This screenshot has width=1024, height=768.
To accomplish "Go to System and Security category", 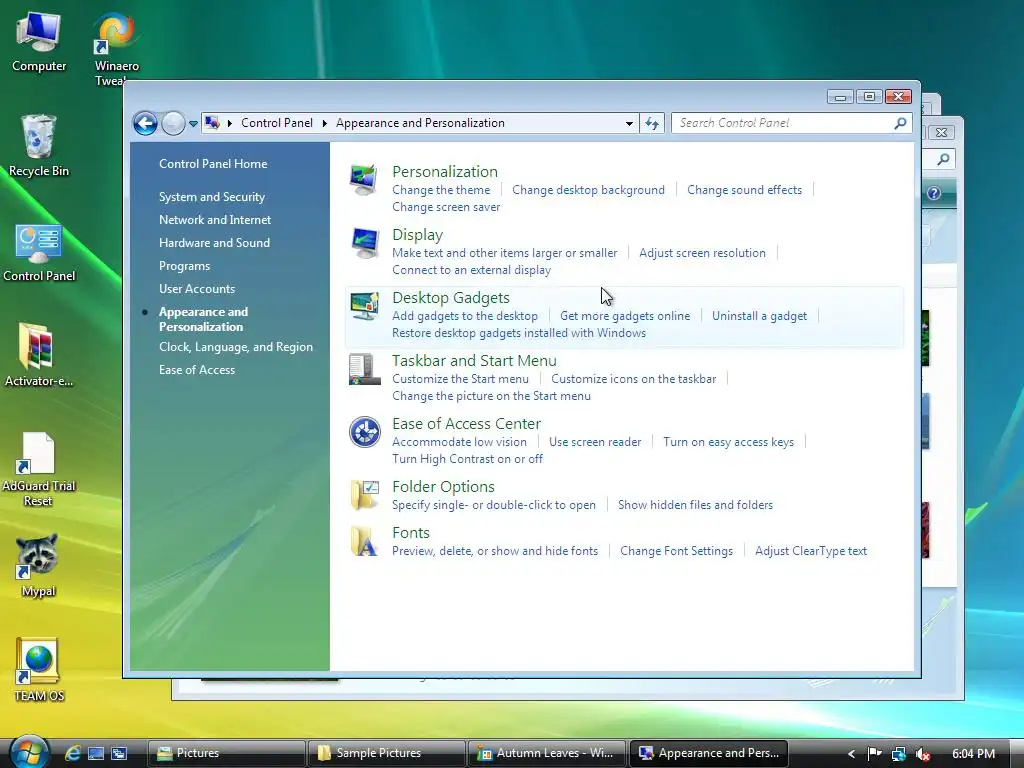I will 212,197.
